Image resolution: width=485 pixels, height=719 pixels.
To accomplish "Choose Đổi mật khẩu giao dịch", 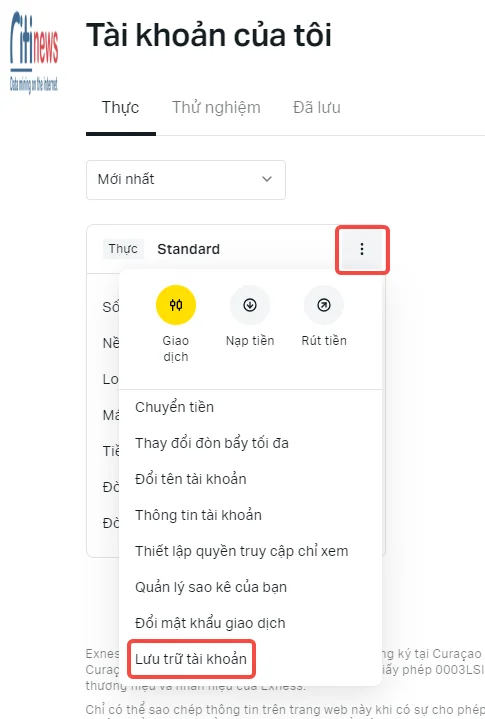I will [210, 623].
